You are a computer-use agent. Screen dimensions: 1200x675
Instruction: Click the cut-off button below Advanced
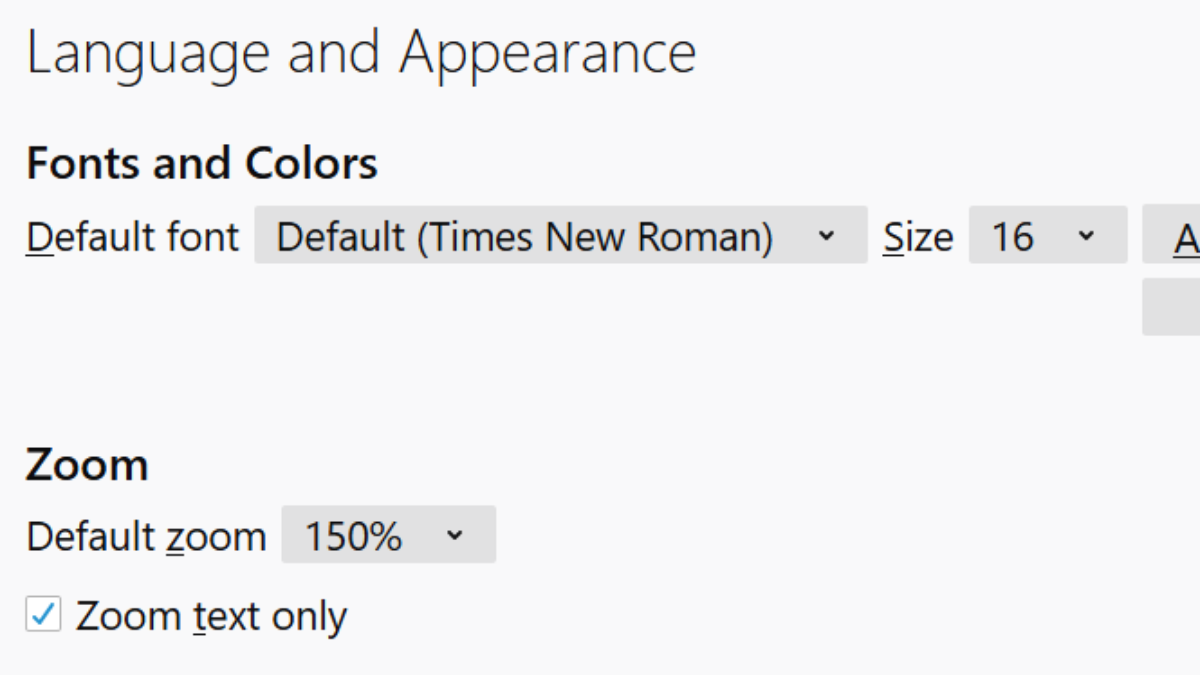(x=1172, y=307)
